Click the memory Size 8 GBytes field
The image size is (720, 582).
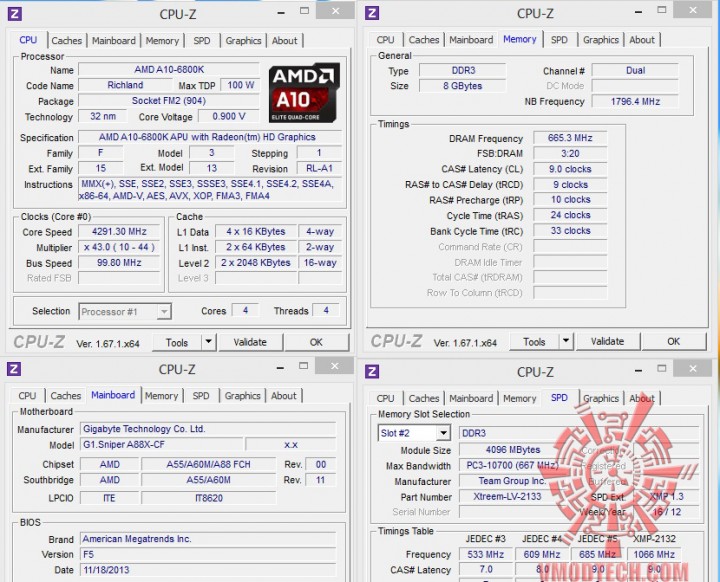[x=462, y=86]
